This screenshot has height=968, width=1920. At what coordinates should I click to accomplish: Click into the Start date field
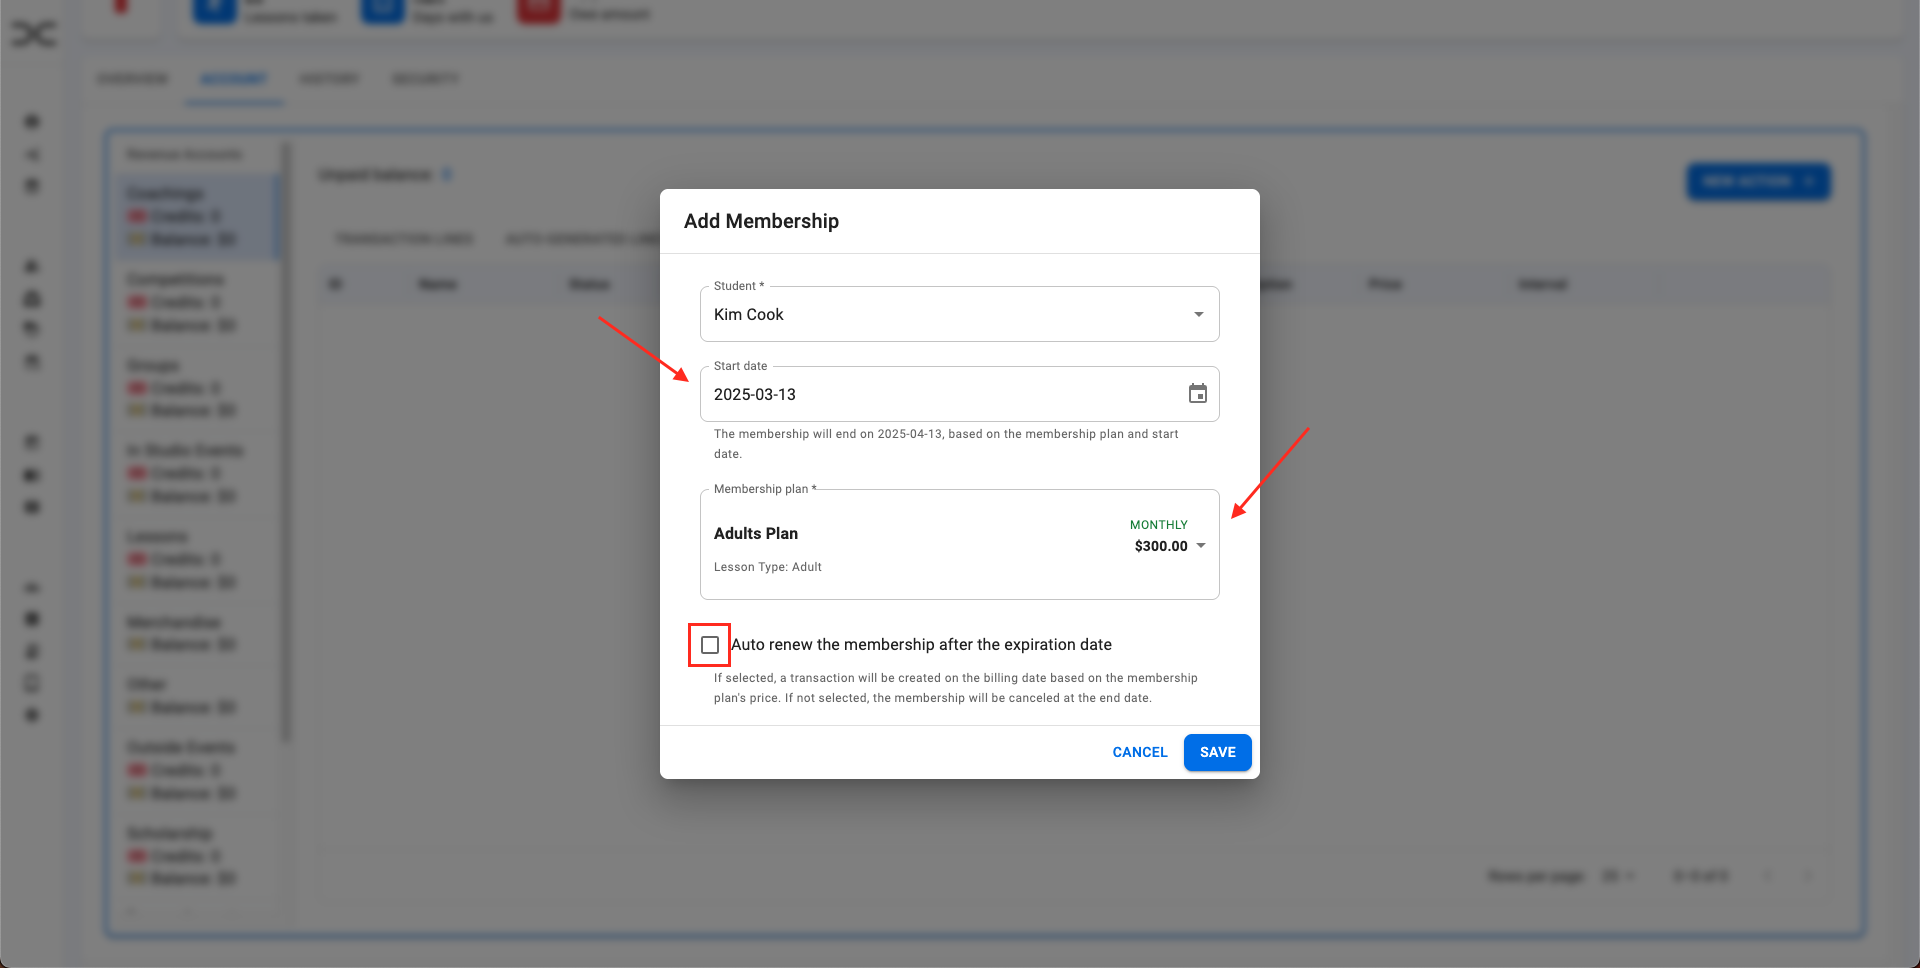pyautogui.click(x=940, y=394)
